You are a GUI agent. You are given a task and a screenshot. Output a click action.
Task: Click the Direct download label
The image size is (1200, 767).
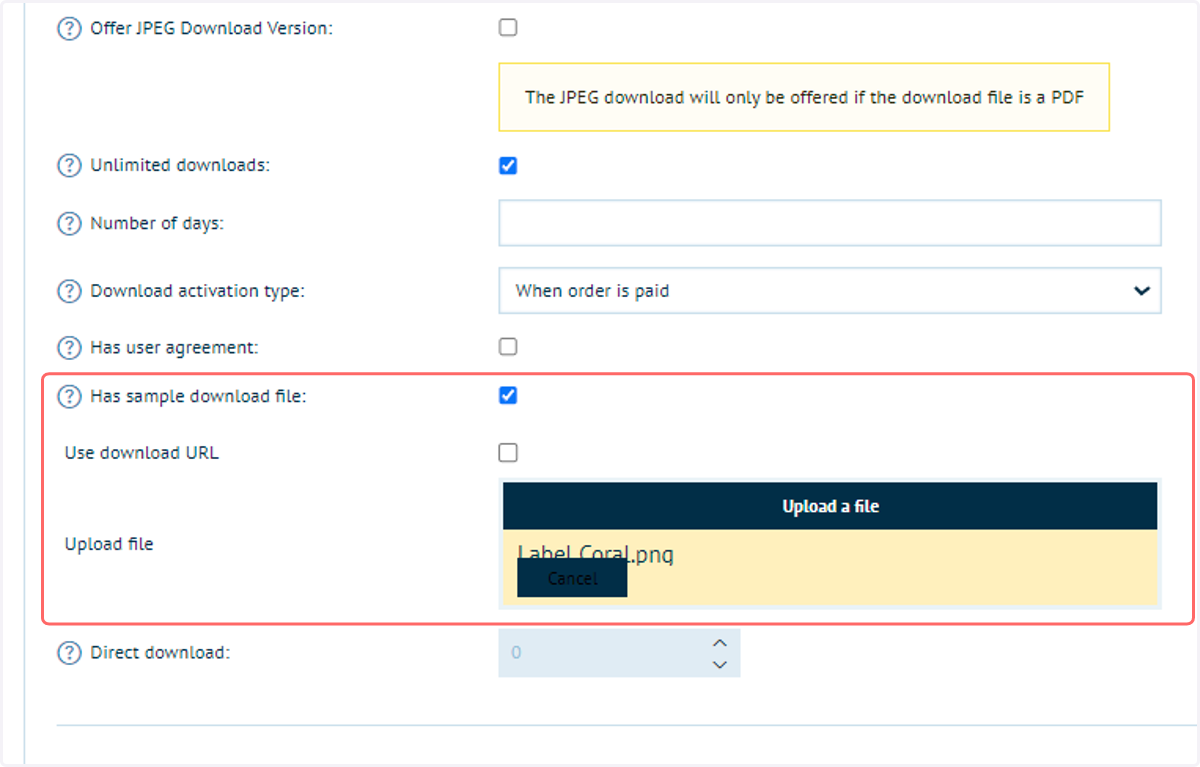160,653
